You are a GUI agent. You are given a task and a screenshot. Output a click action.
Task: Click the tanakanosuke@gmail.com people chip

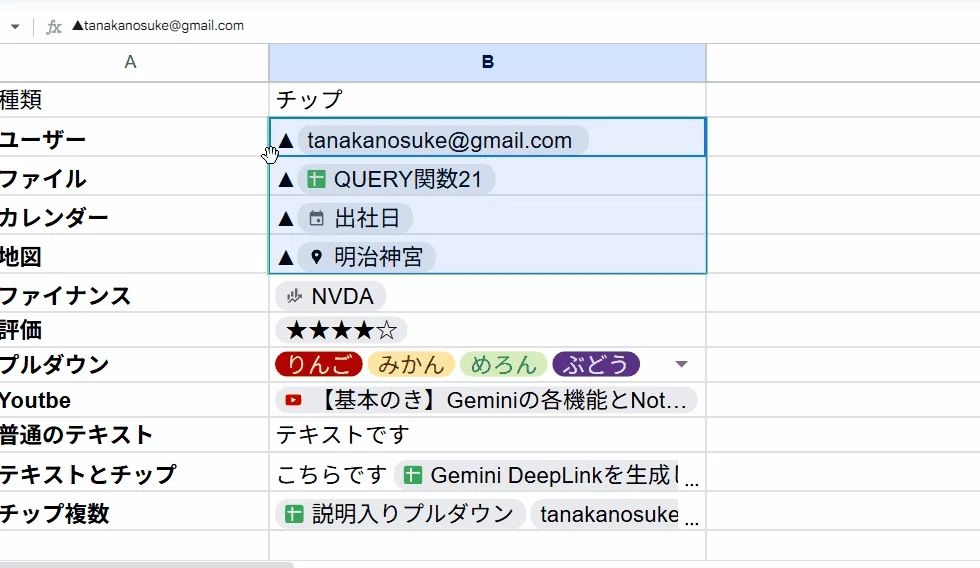tap(442, 140)
